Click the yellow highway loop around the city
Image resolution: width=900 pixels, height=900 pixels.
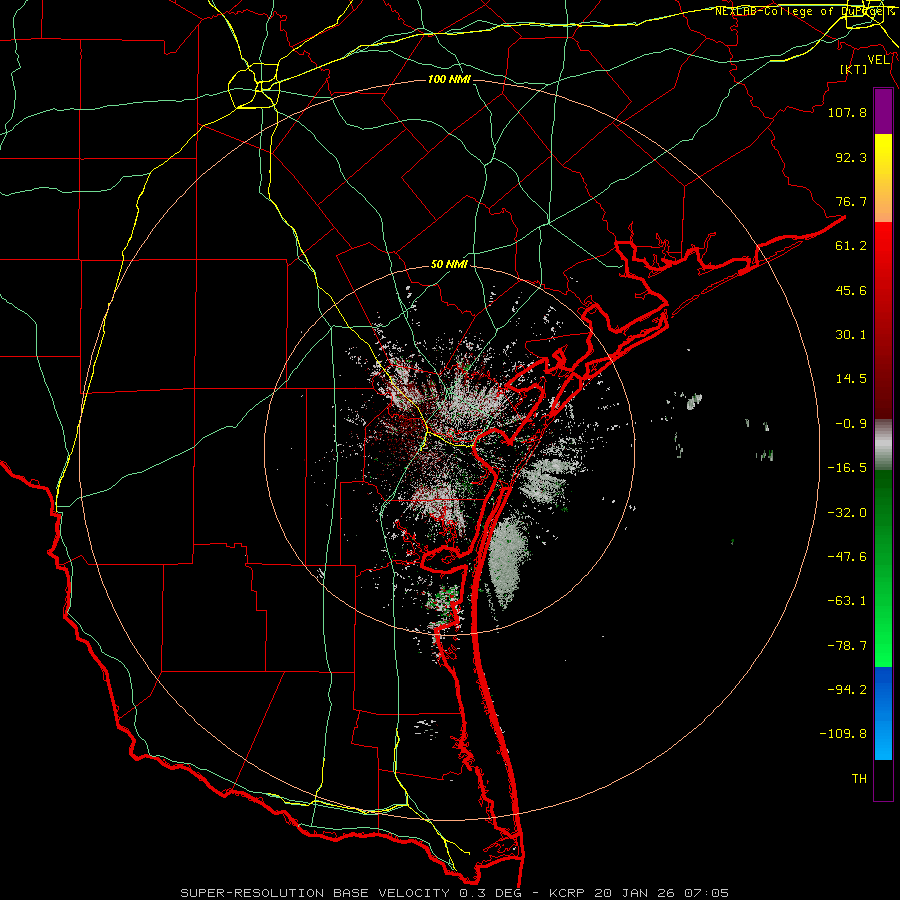click(x=254, y=87)
